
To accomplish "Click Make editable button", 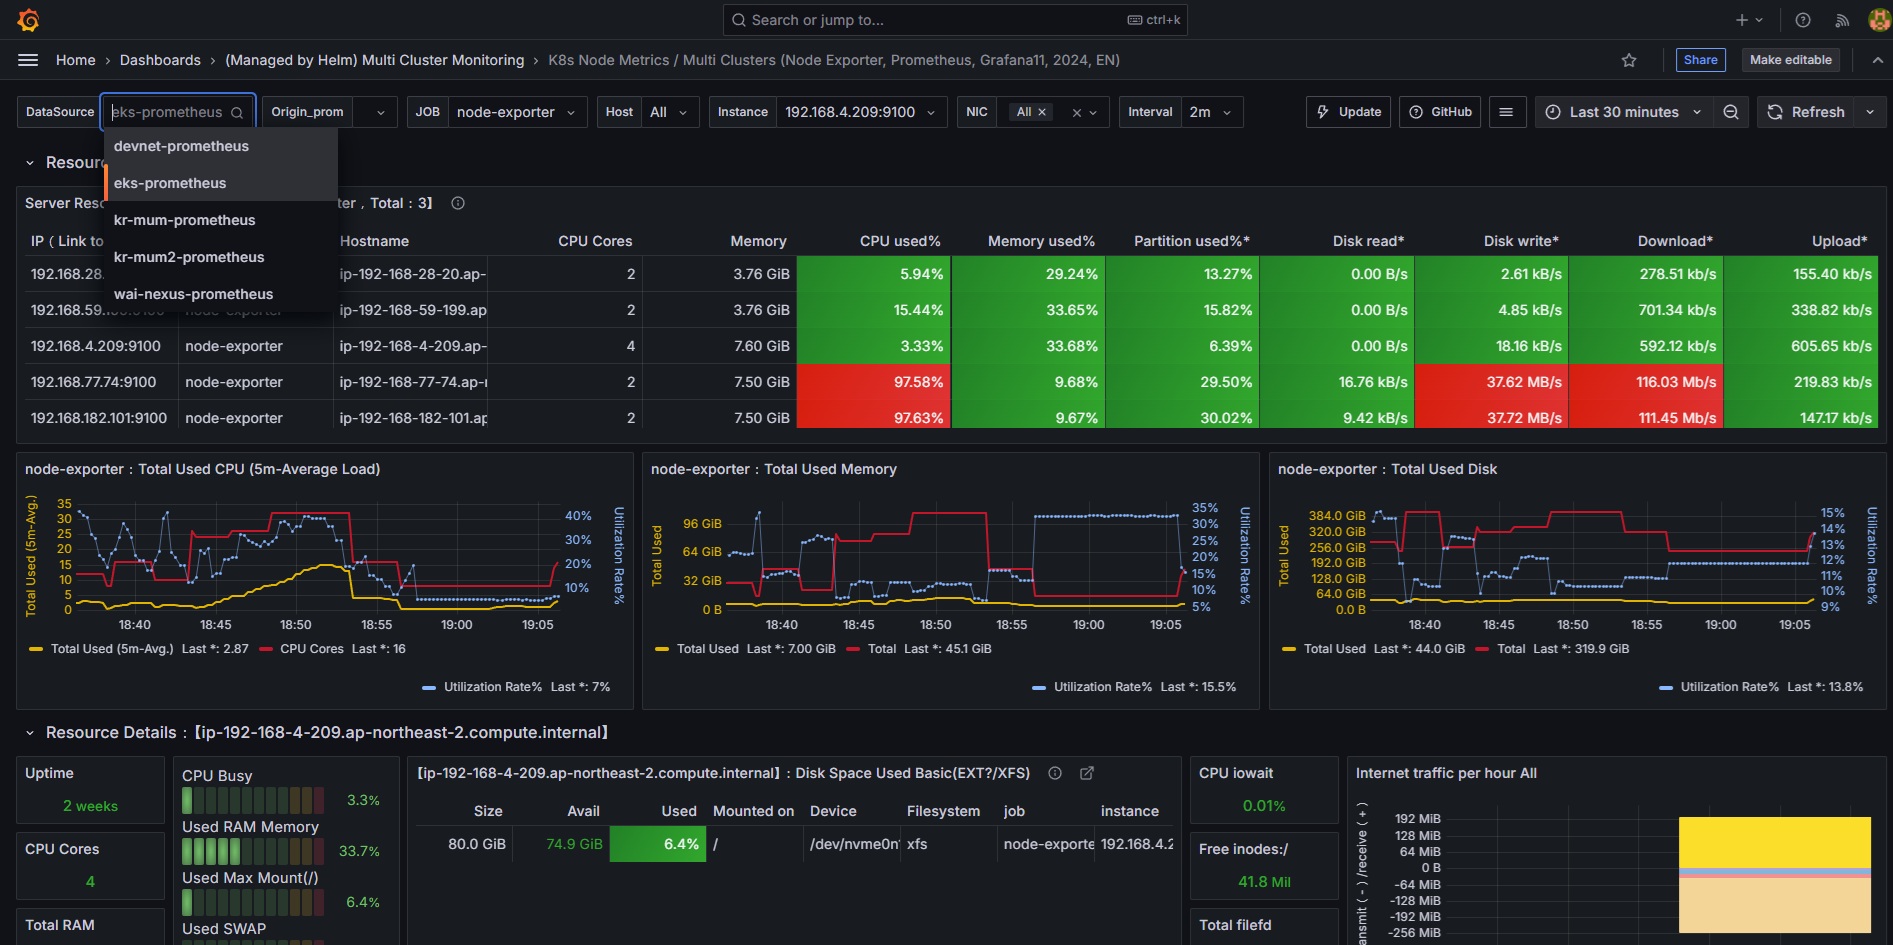I will (x=1791, y=60).
